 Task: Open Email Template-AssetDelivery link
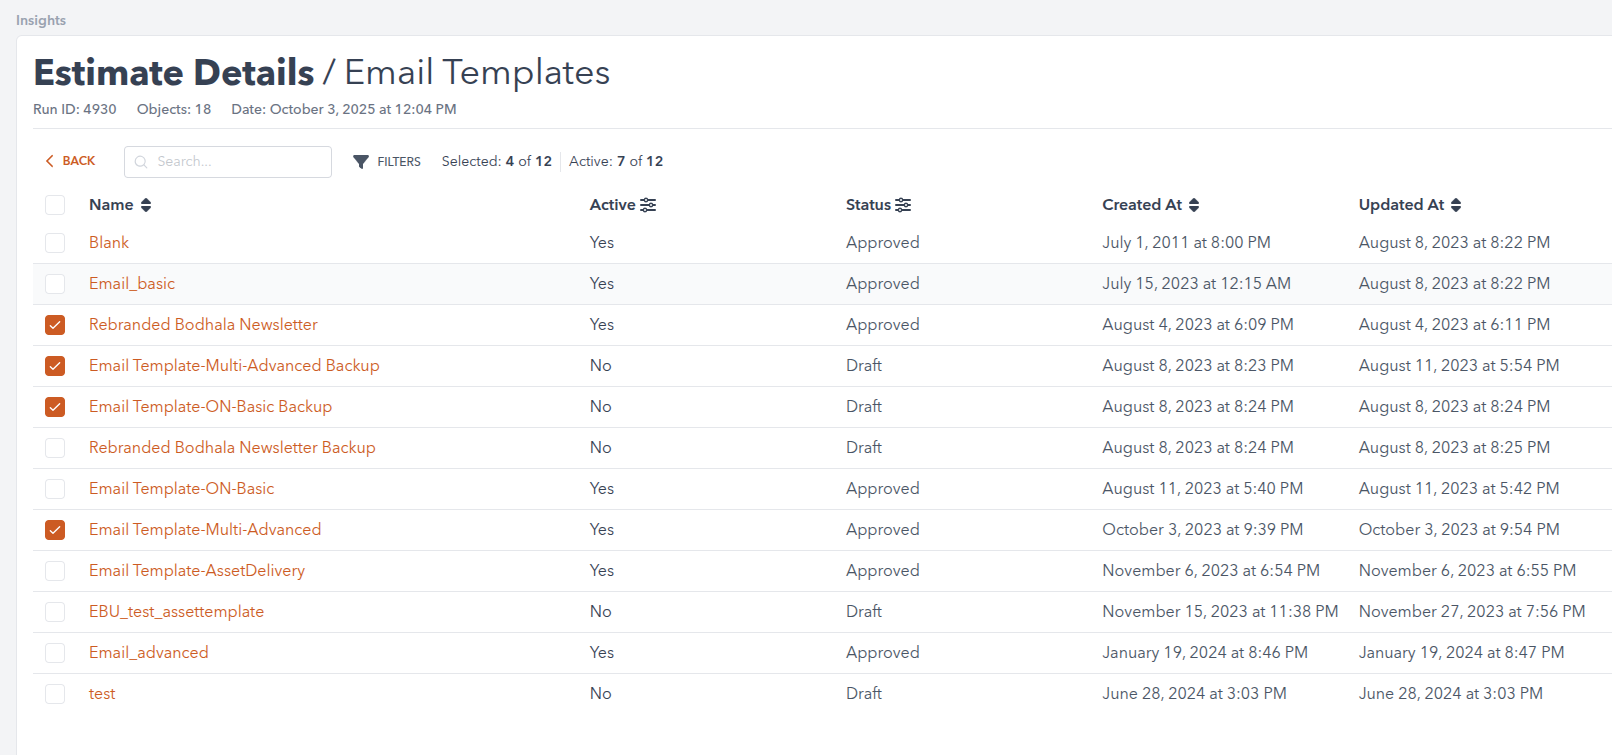(196, 571)
